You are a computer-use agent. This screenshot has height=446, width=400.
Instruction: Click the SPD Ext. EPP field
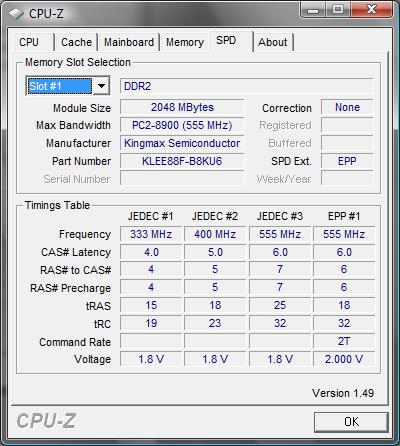pyautogui.click(x=347, y=161)
